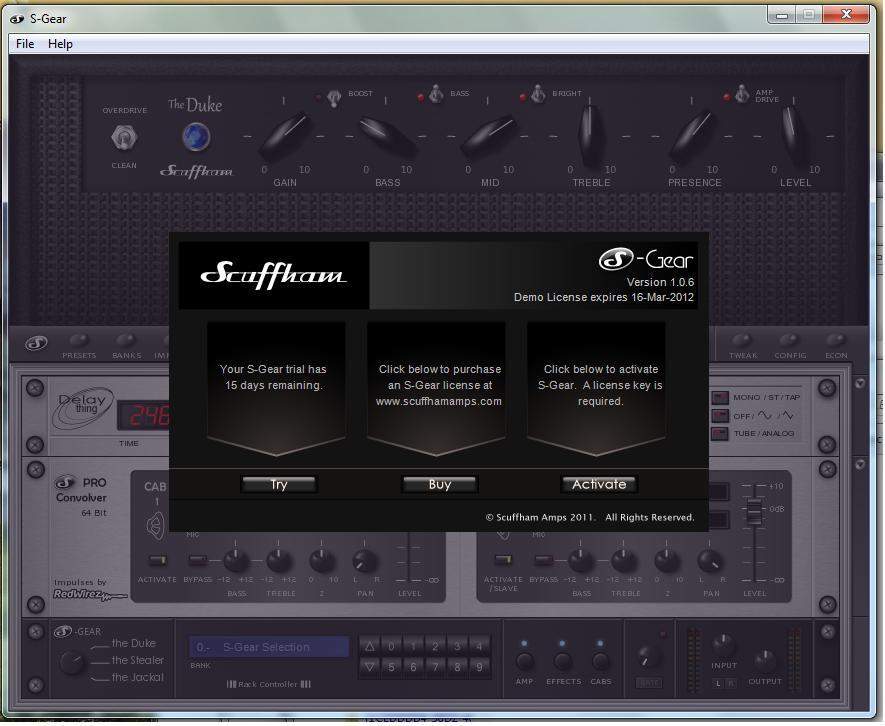This screenshot has height=726, width=885.
Task: Open the Config panel icon
Action: coord(790,342)
